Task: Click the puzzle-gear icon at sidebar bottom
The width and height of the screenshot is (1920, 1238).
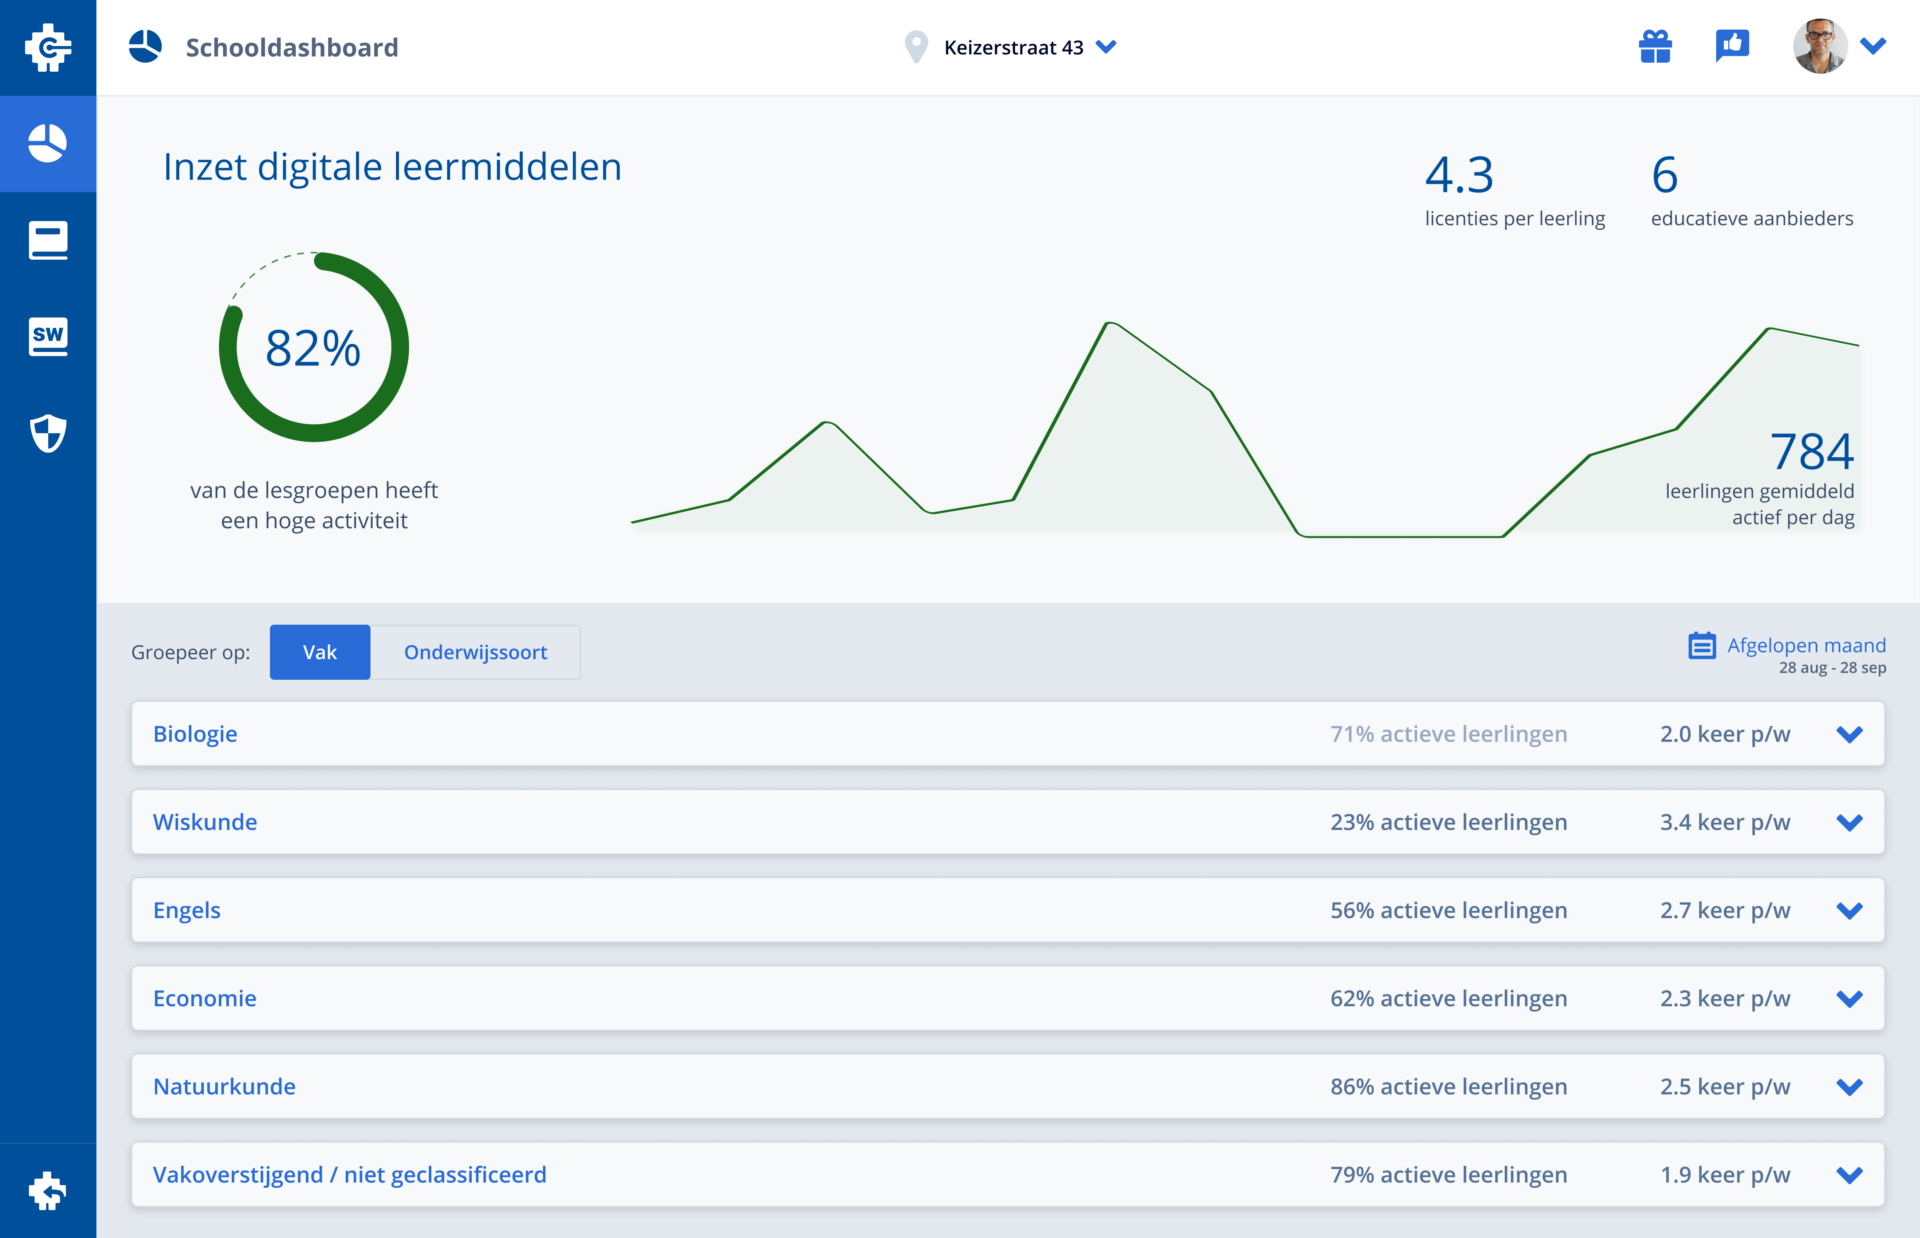Action: (x=48, y=1190)
